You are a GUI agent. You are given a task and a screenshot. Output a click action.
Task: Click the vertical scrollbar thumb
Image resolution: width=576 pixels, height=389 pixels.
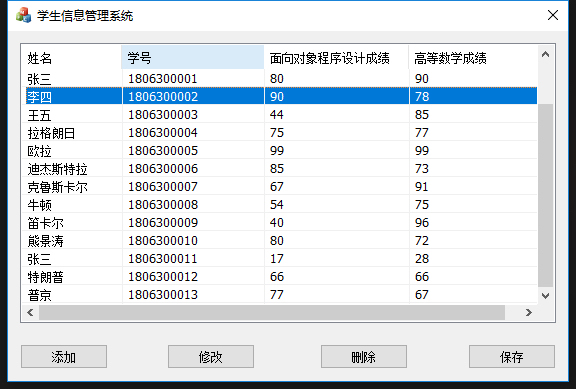point(546,195)
